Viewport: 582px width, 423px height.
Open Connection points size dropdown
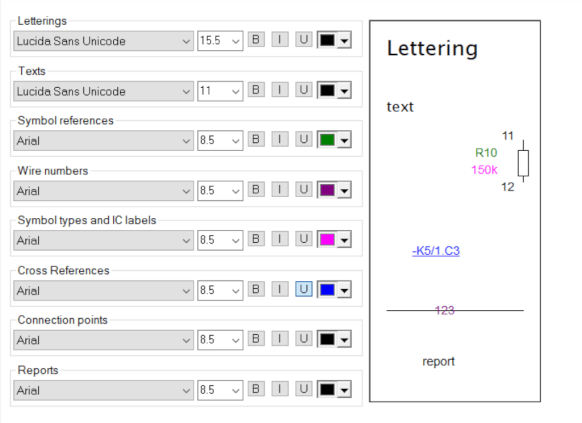[220, 340]
